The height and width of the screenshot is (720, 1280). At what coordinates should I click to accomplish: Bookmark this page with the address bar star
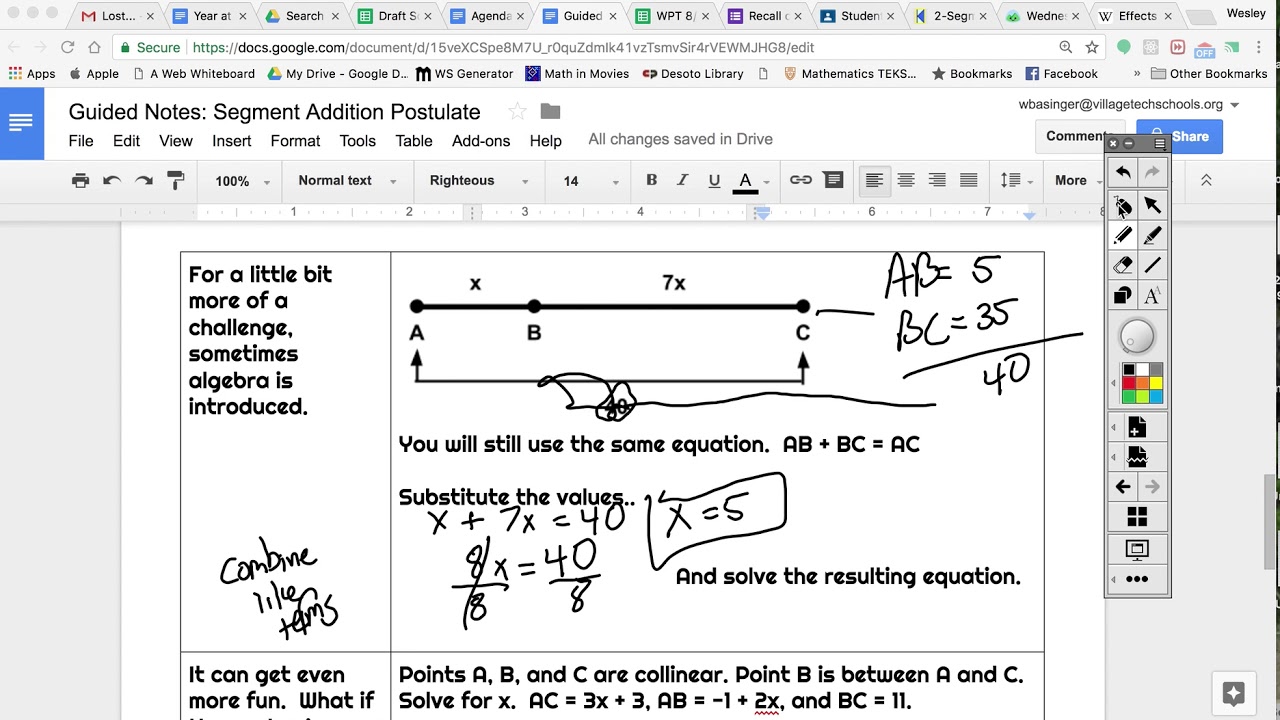[x=1092, y=47]
